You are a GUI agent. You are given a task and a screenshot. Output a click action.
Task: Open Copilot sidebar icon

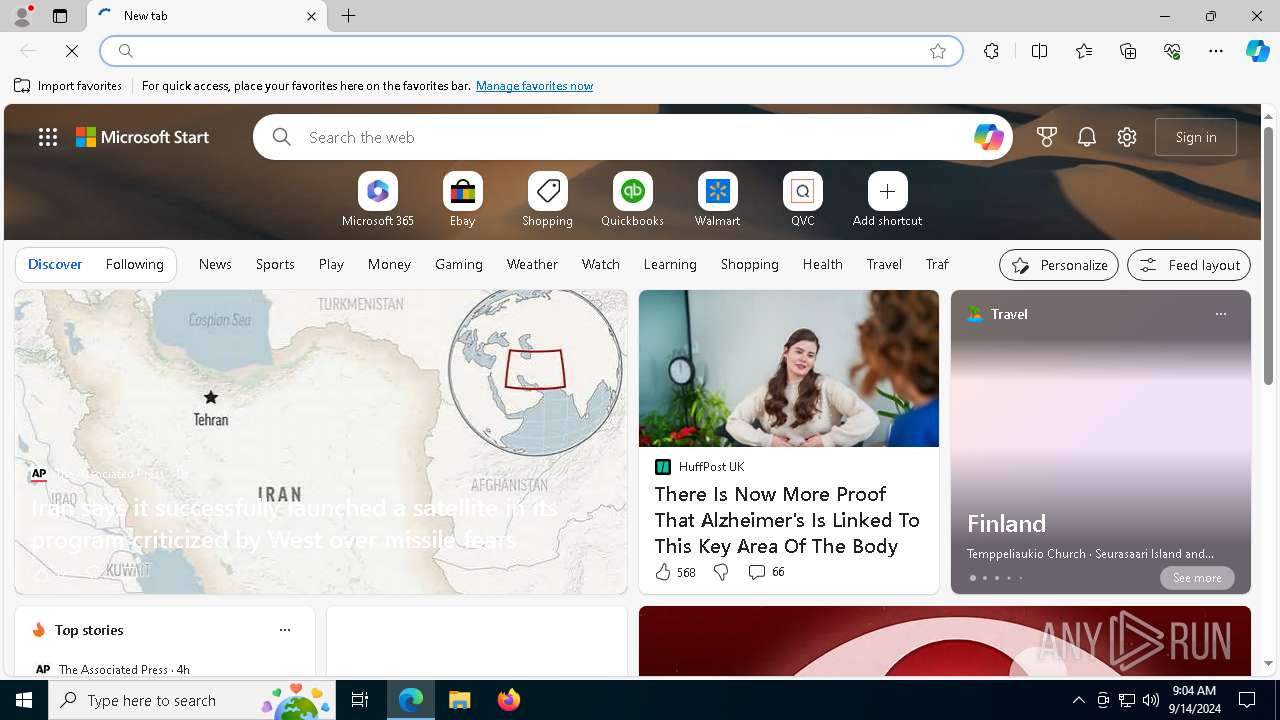1258,51
